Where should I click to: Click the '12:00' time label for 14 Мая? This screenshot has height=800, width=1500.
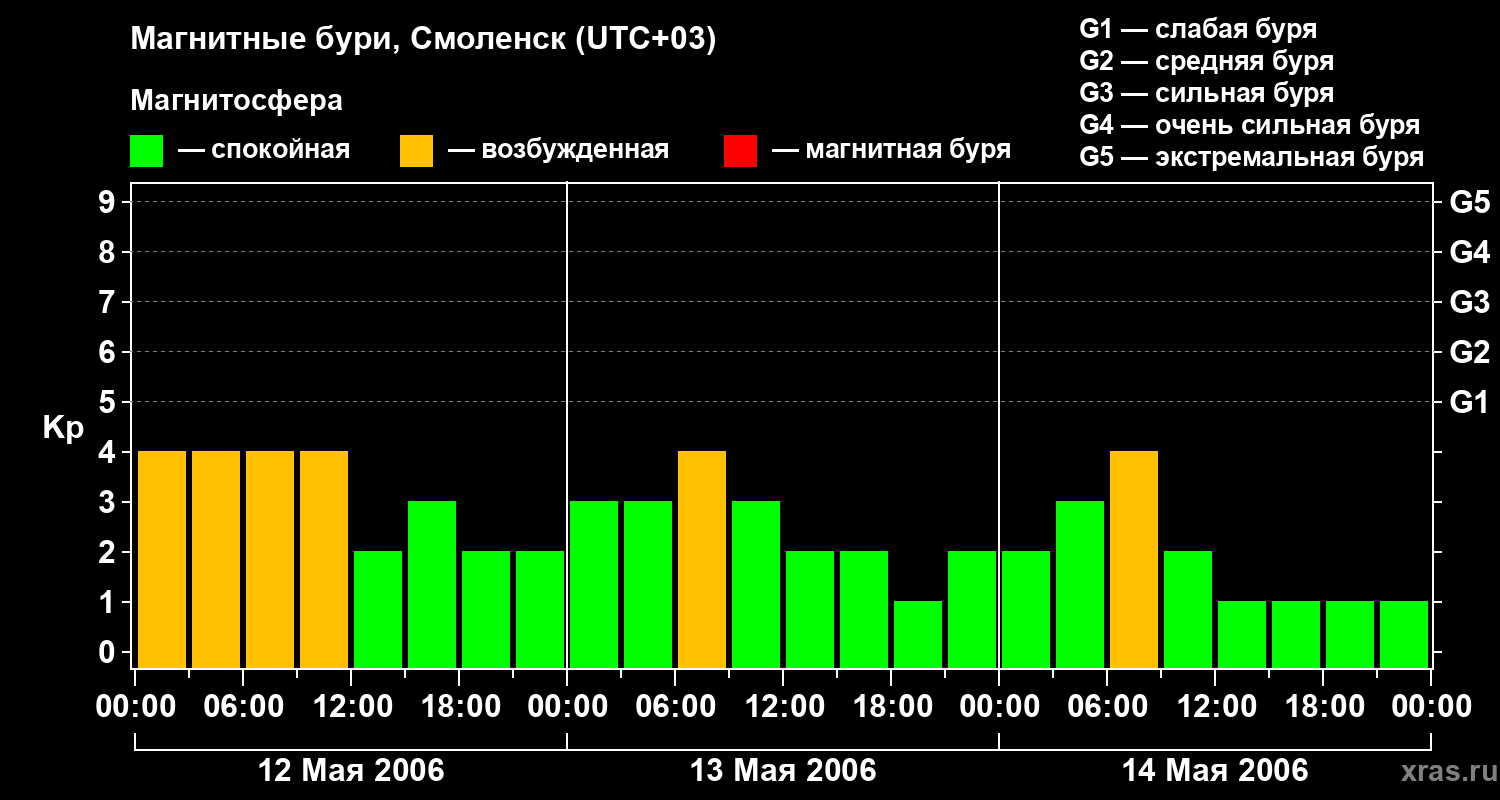click(x=1215, y=707)
